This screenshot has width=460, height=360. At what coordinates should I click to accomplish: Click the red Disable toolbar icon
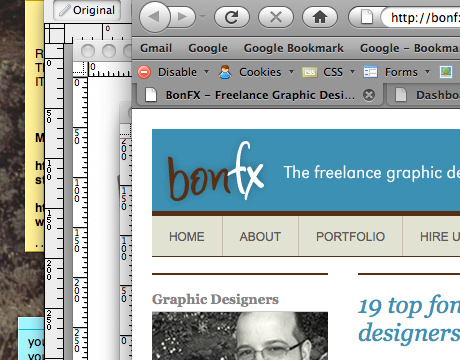point(144,72)
